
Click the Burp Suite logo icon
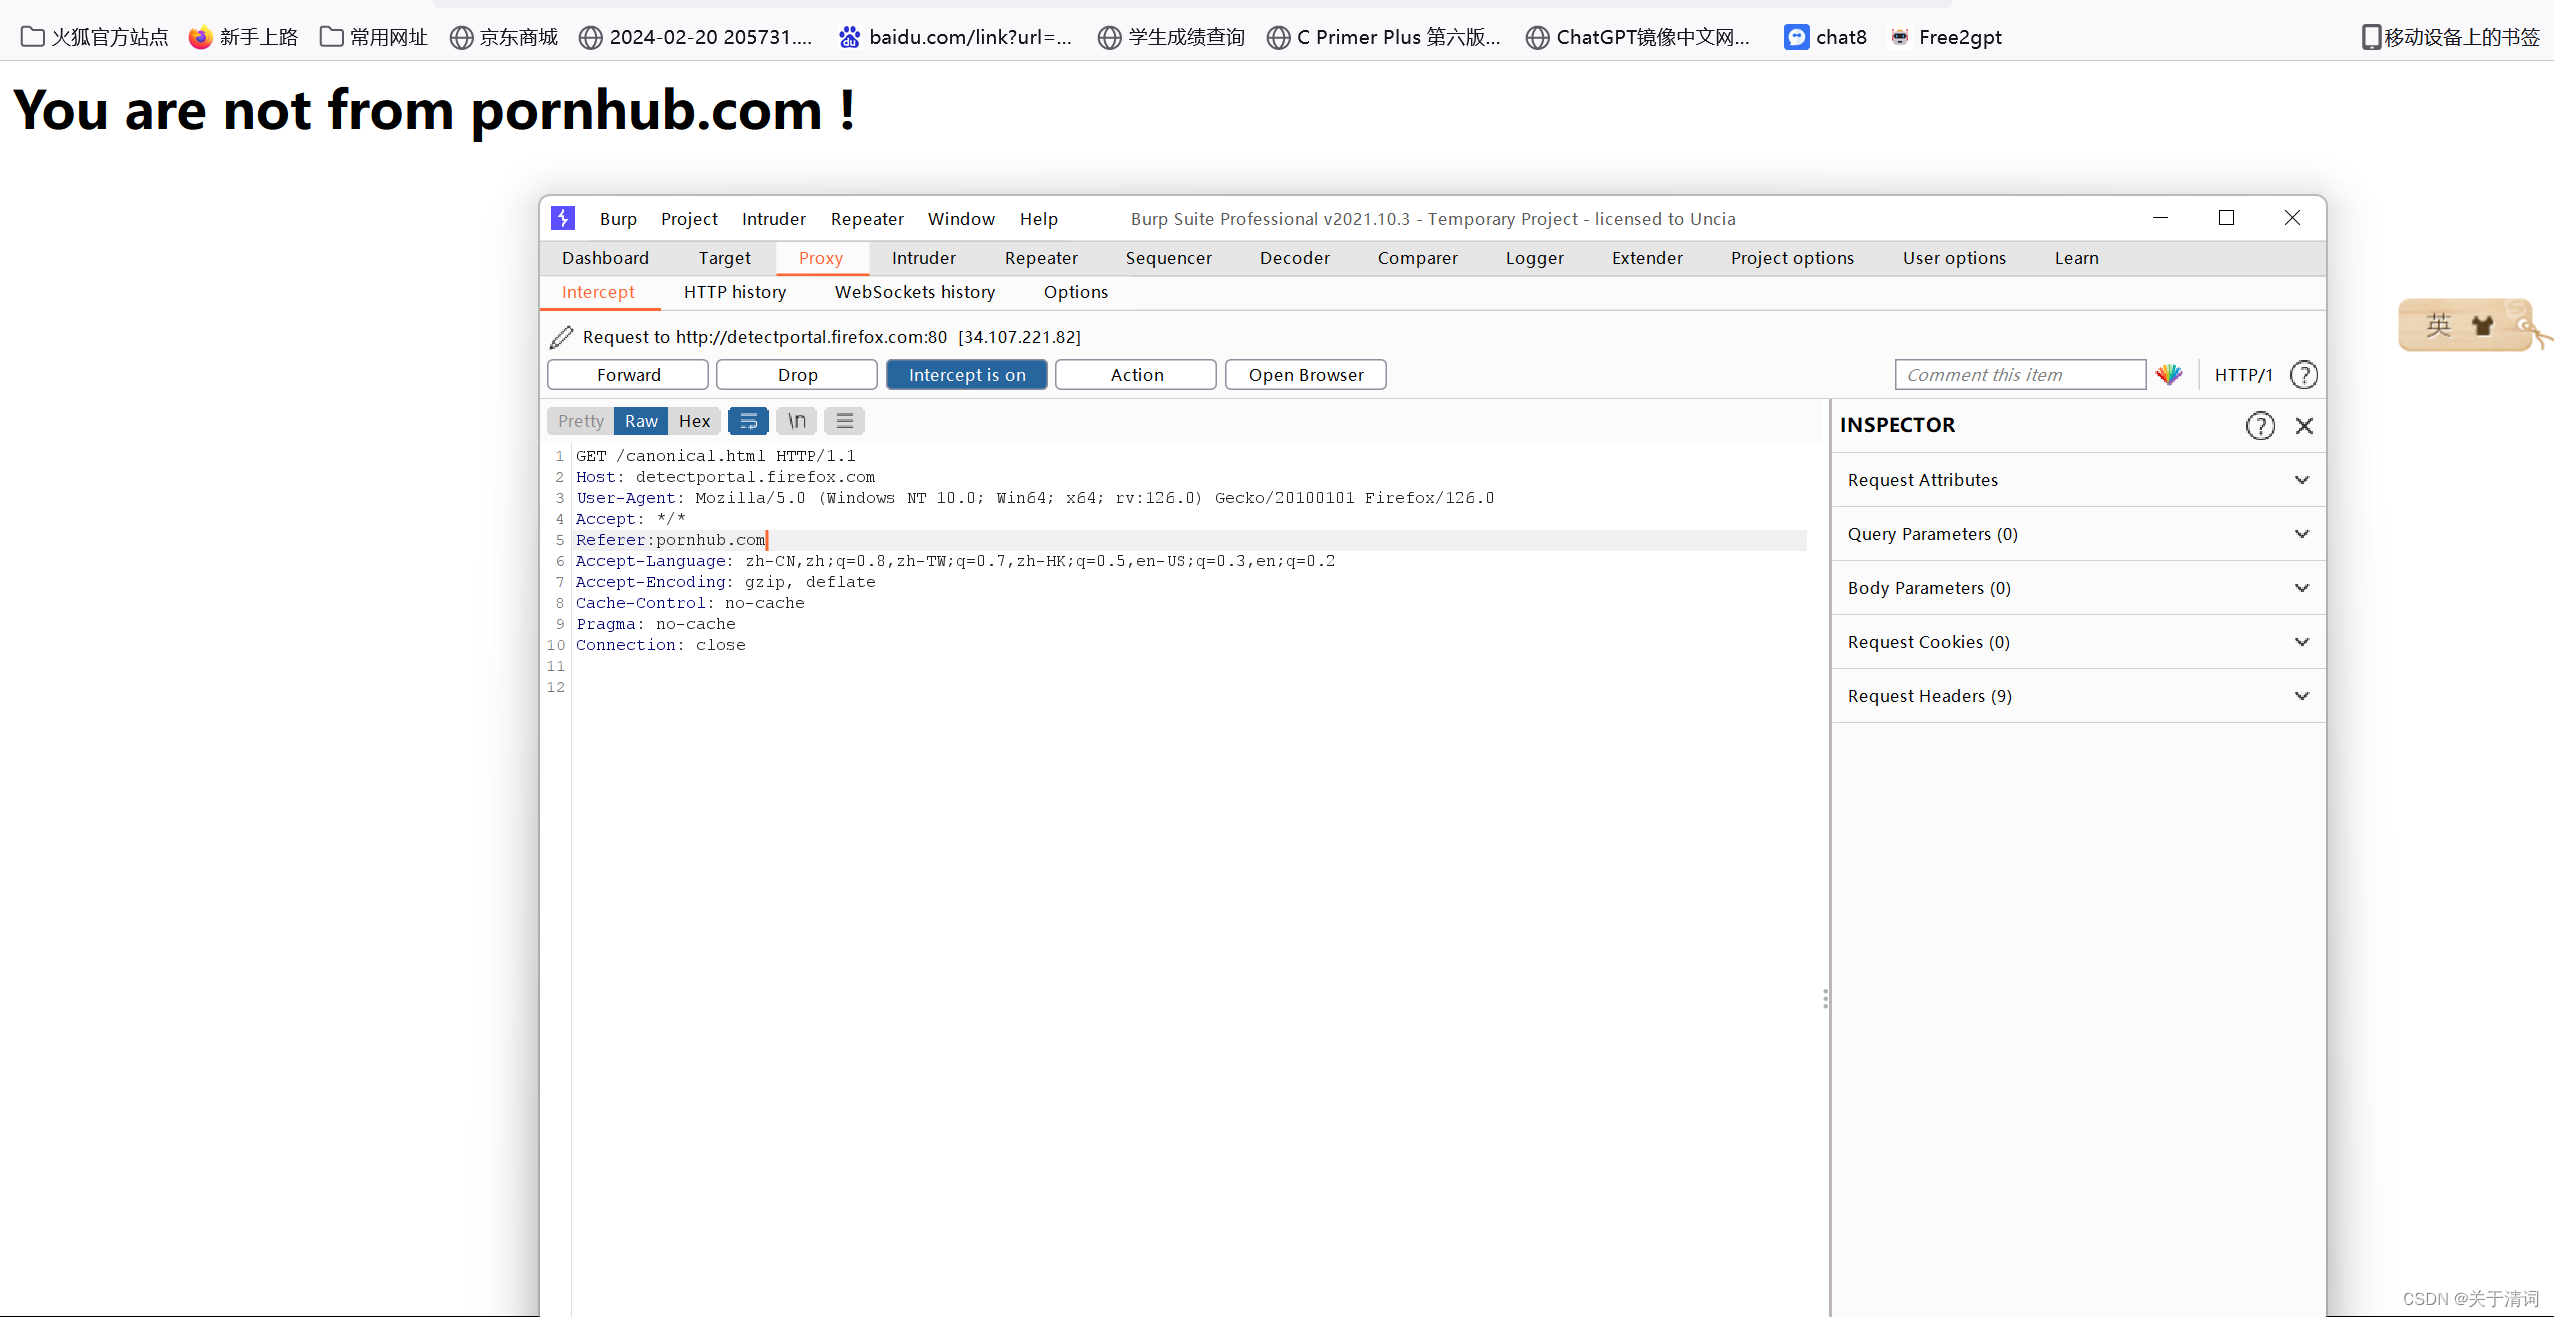563,218
